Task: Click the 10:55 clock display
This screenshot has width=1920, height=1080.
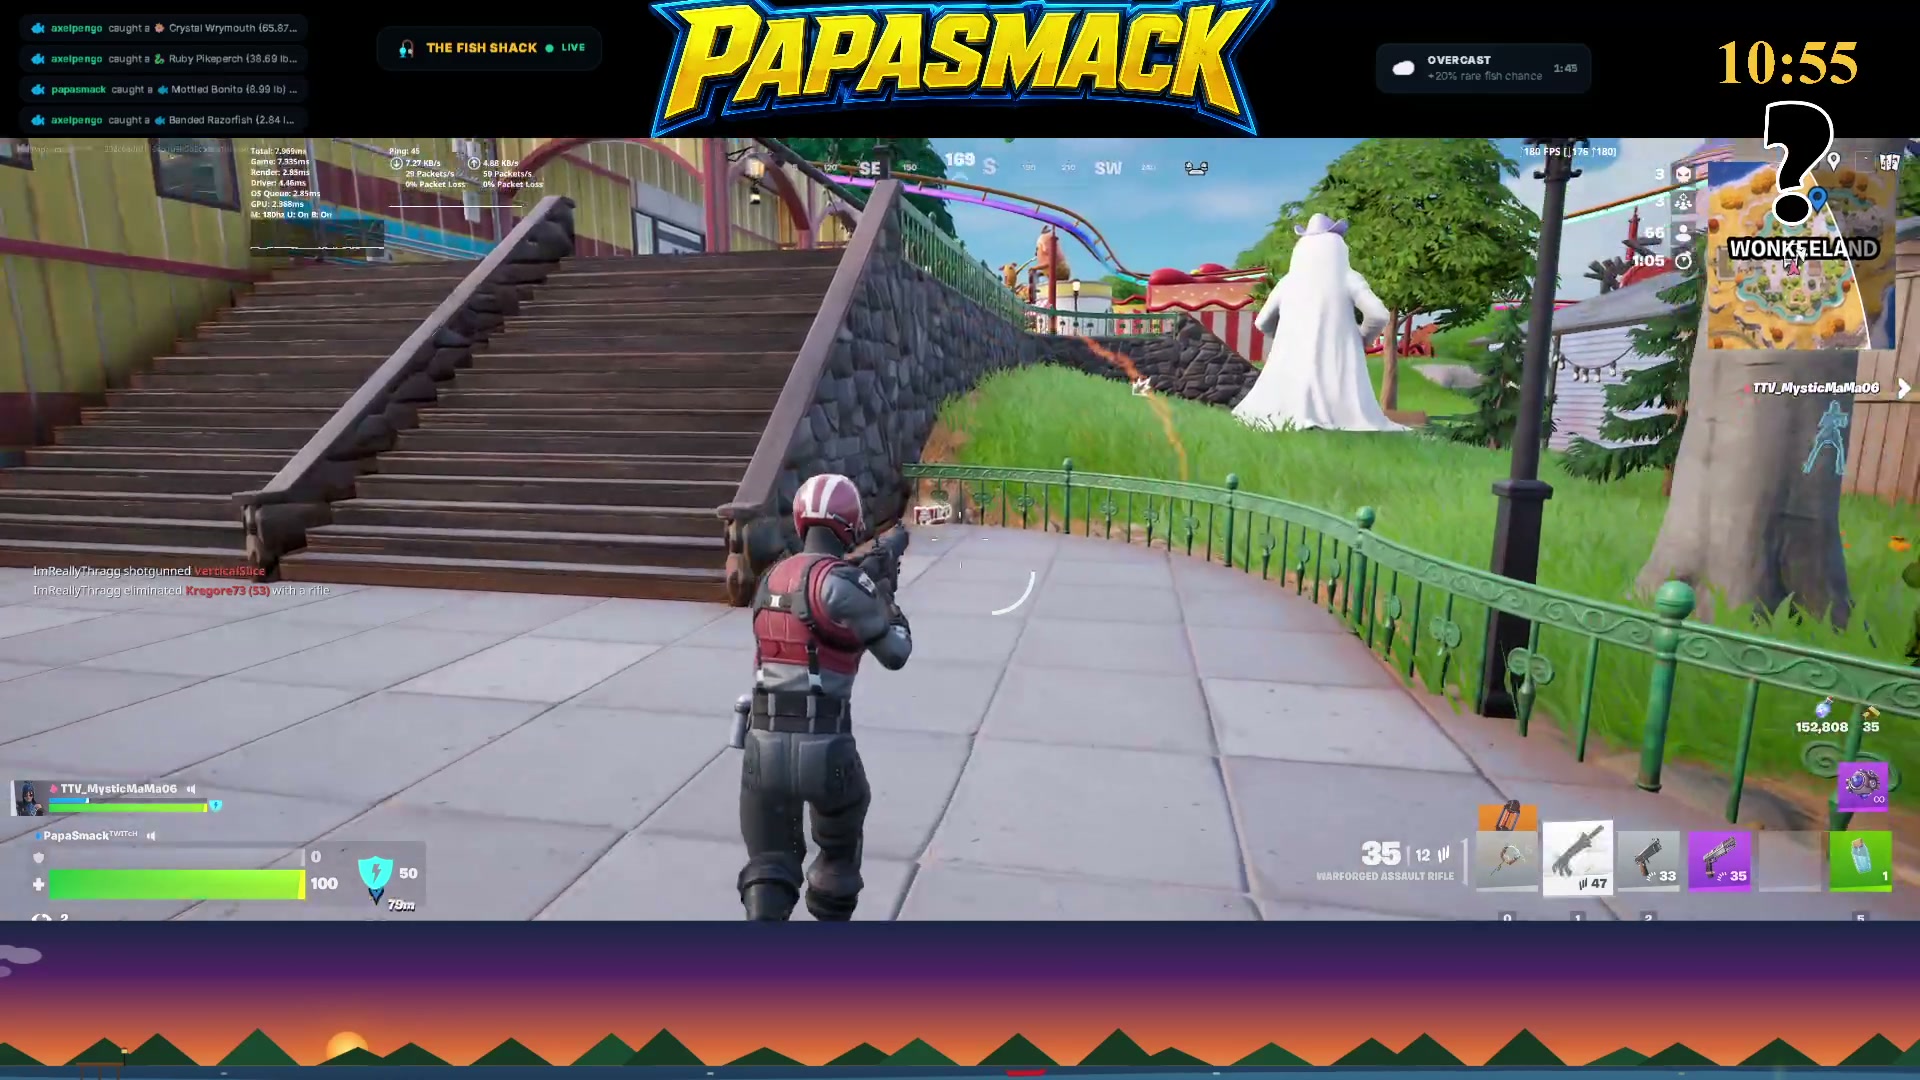Action: point(1787,63)
